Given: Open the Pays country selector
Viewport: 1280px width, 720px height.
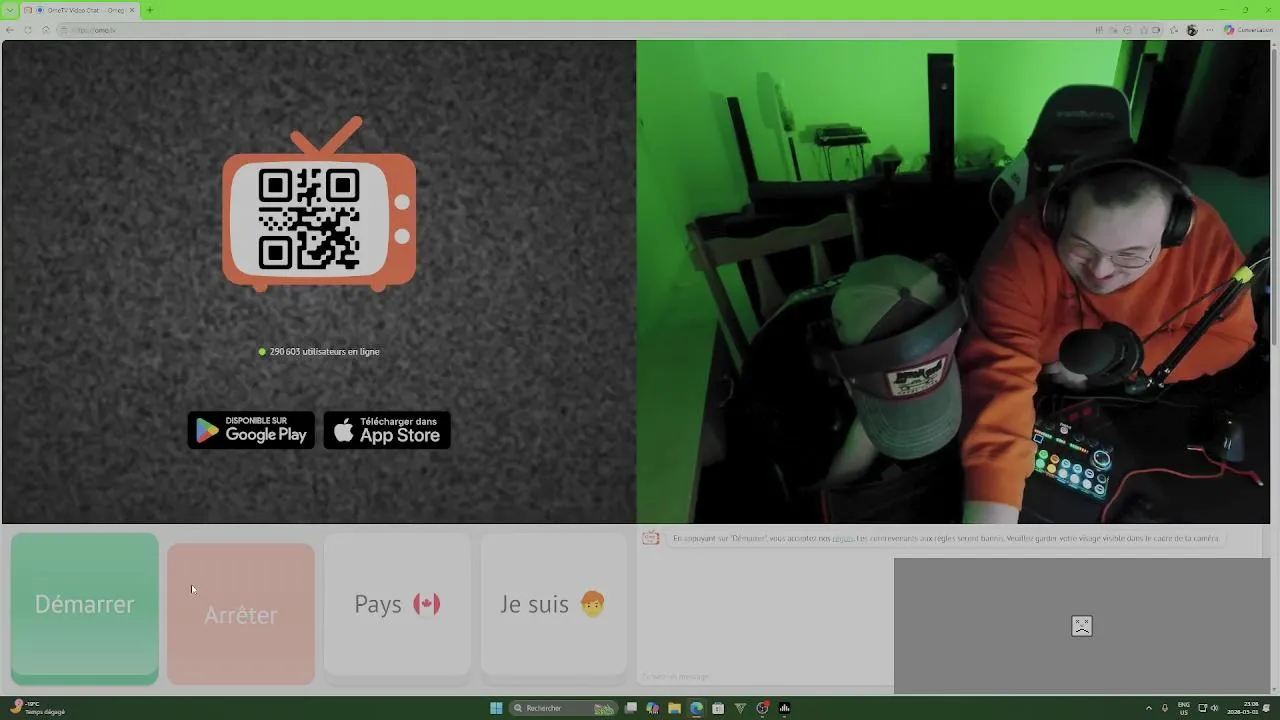Looking at the screenshot, I should (x=397, y=604).
